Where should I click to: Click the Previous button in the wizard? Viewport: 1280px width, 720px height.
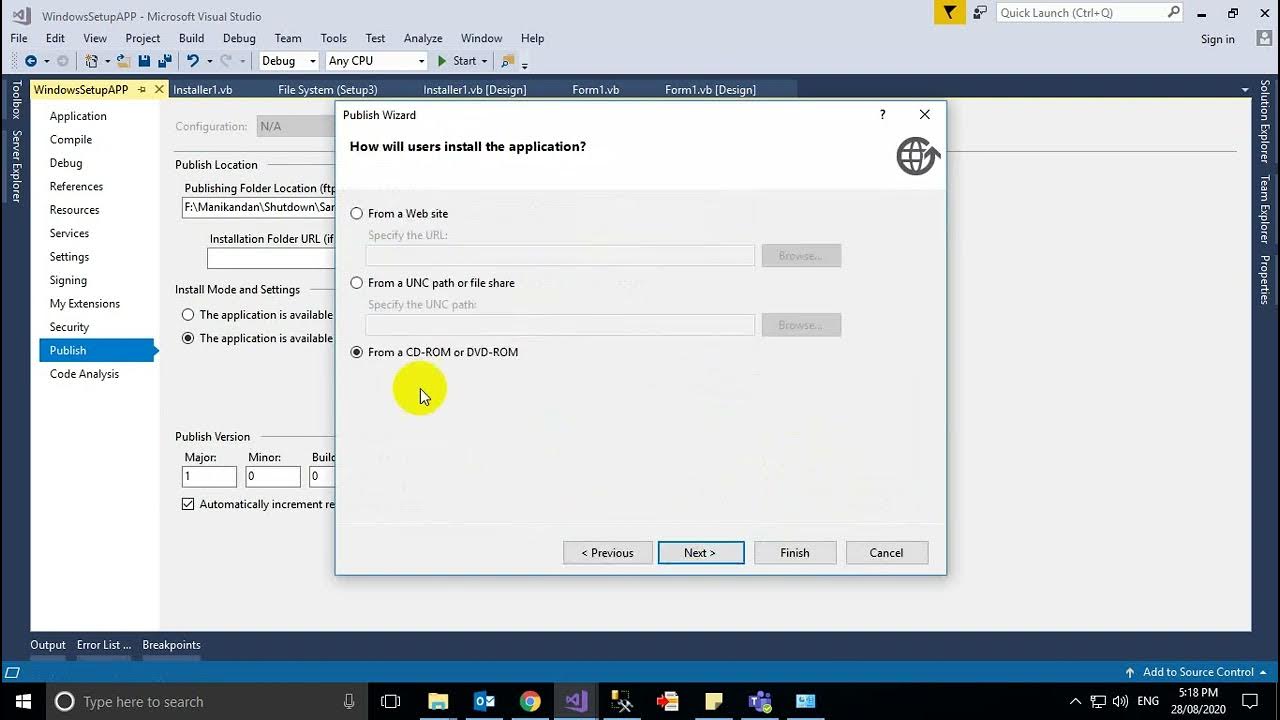(608, 553)
